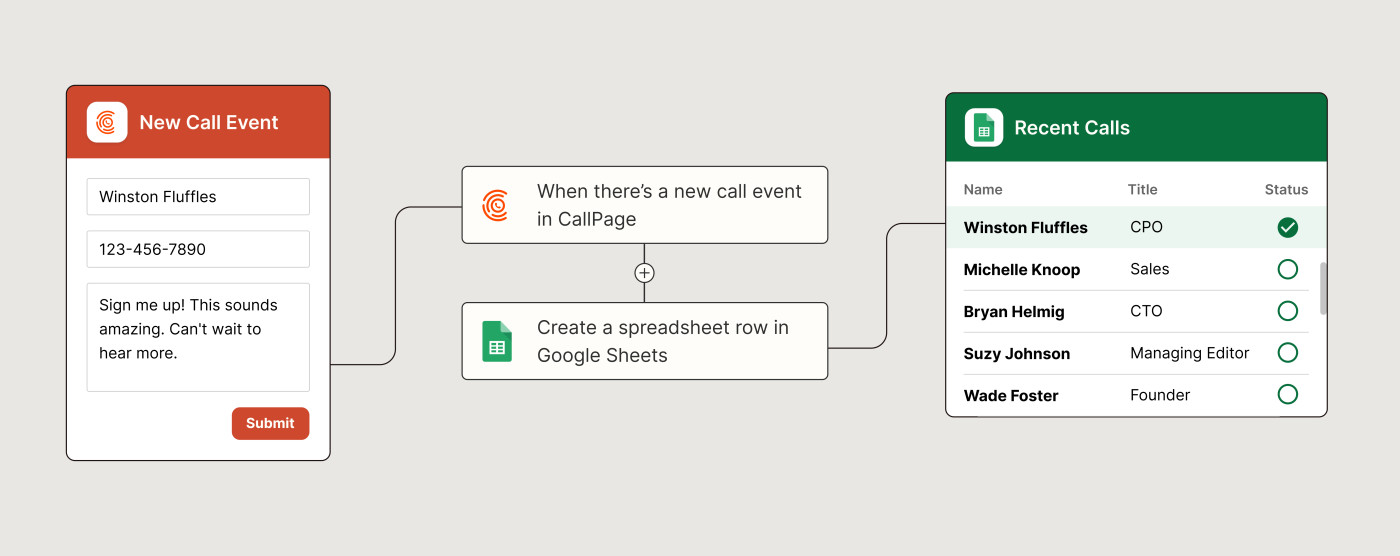Select the 'Winston Fluffles' name cell in table
1400x556 pixels.
click(x=1025, y=228)
